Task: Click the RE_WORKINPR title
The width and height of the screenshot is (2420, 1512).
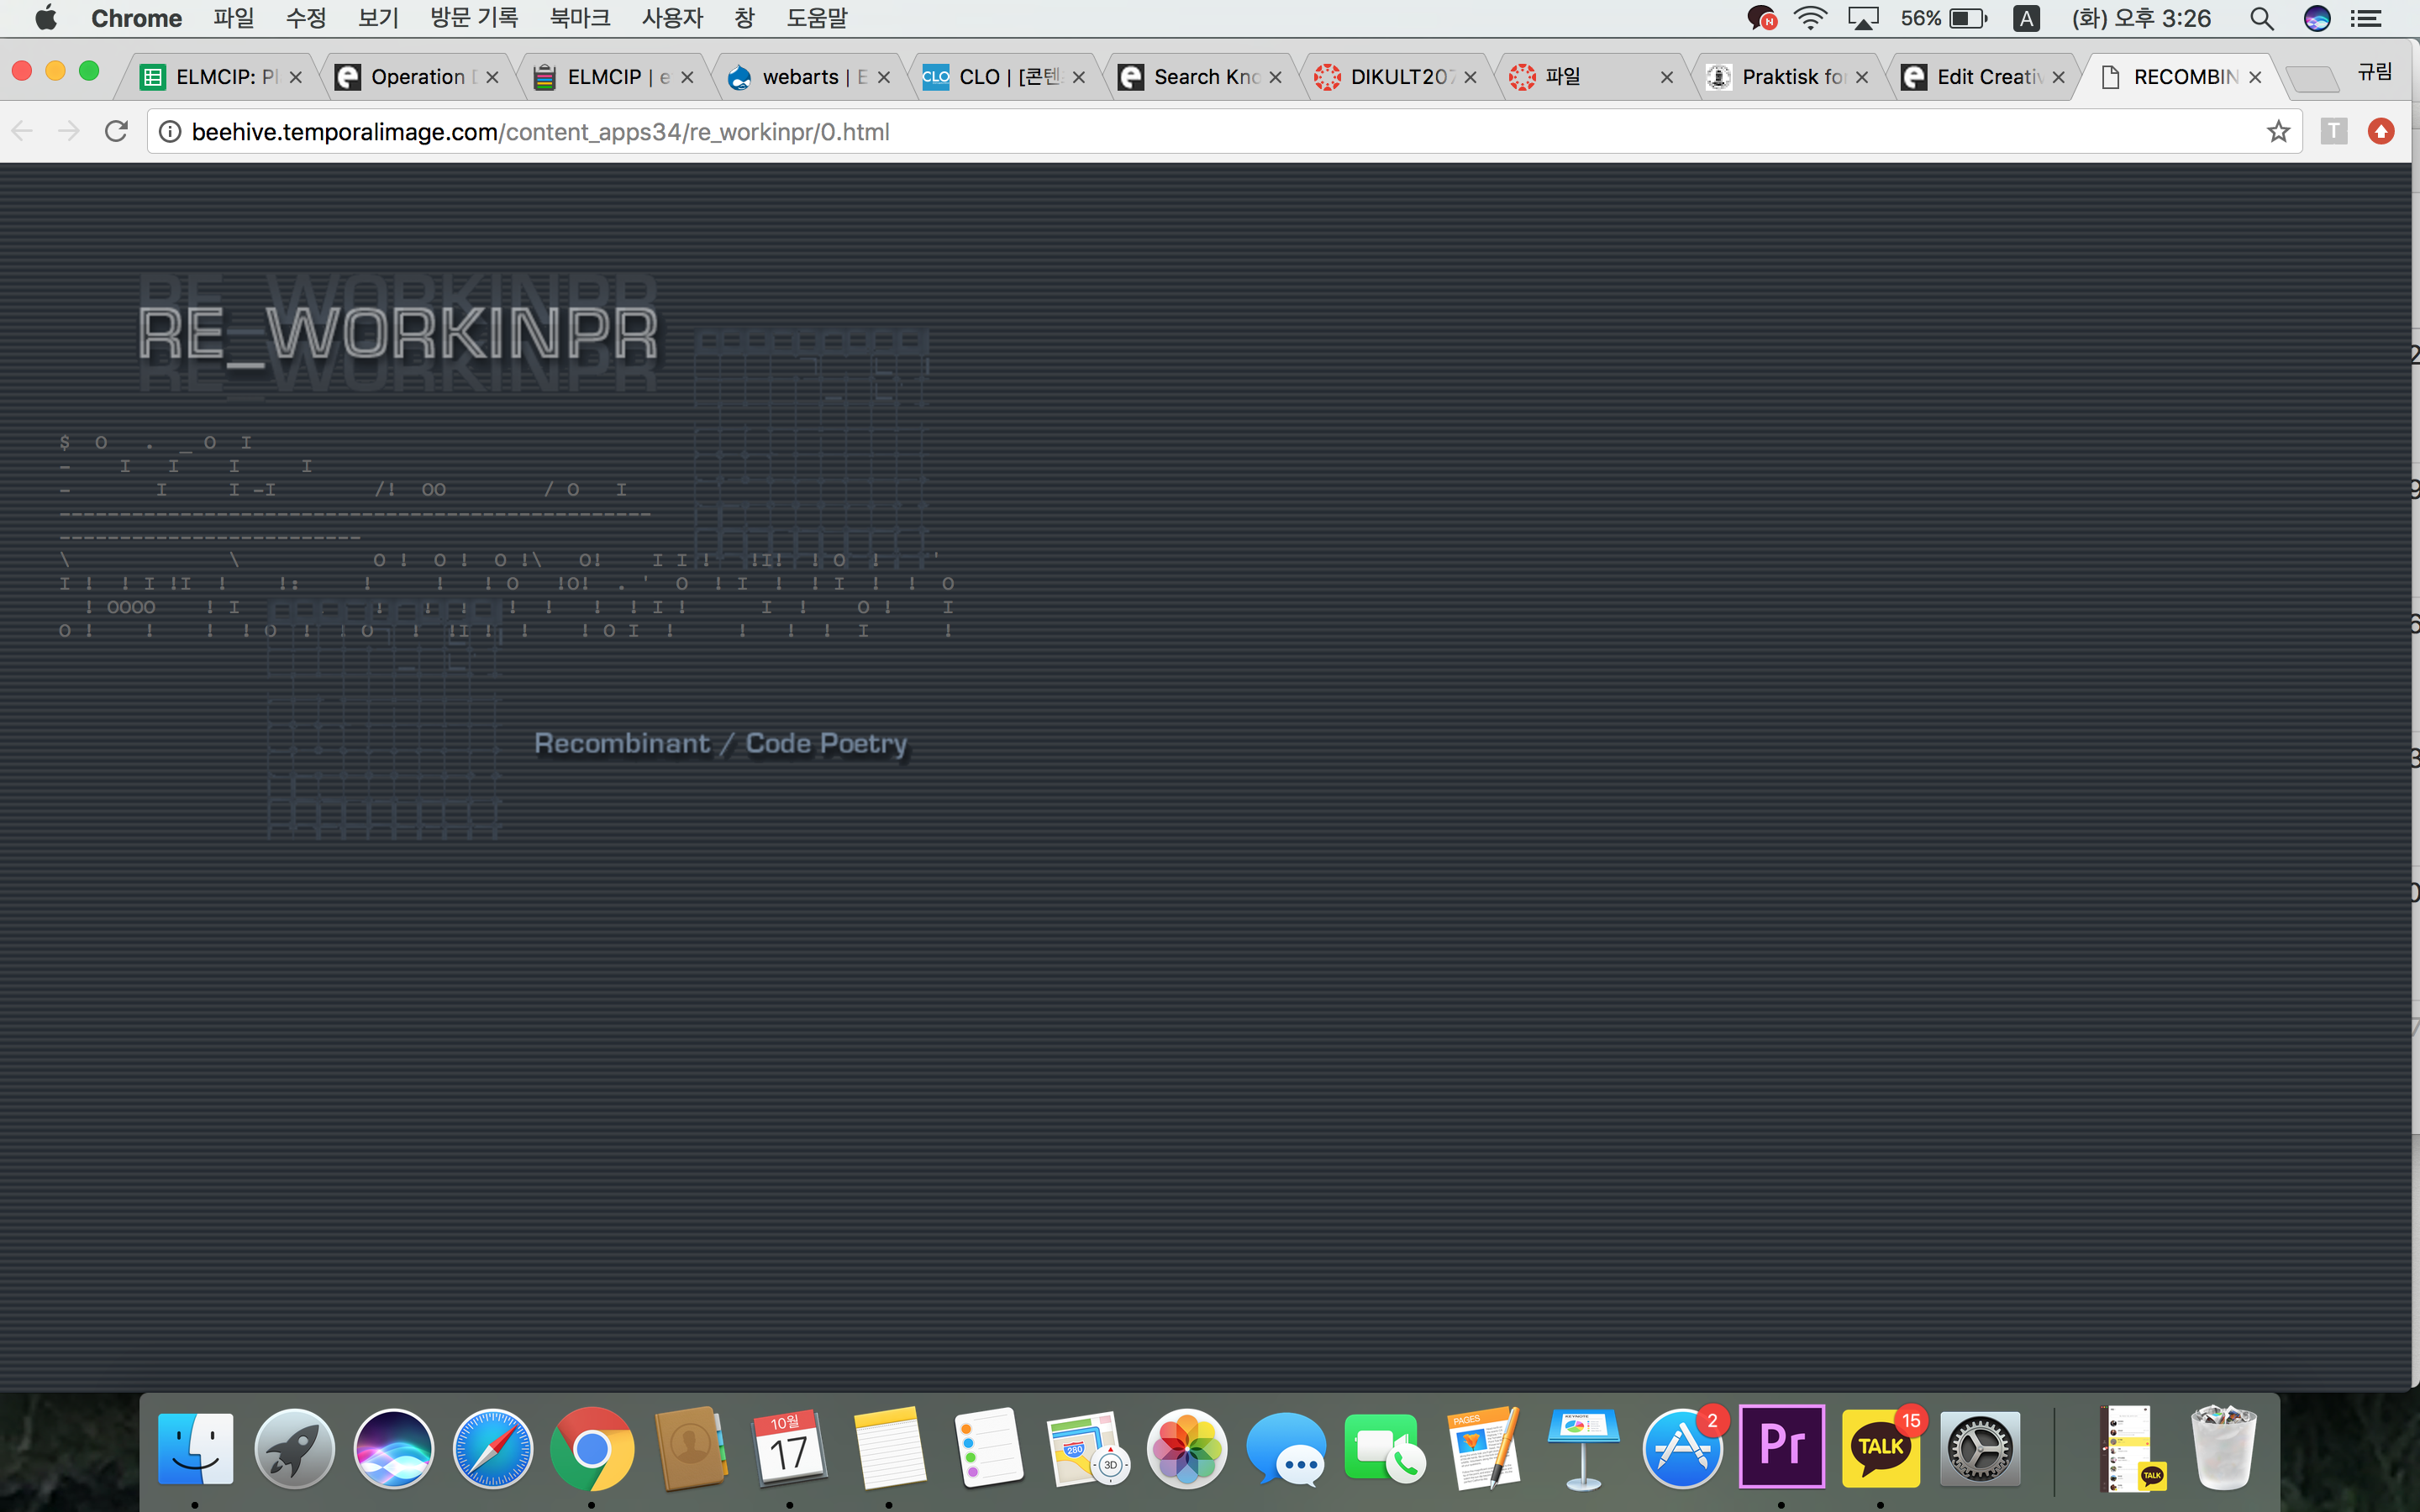Action: (x=398, y=334)
